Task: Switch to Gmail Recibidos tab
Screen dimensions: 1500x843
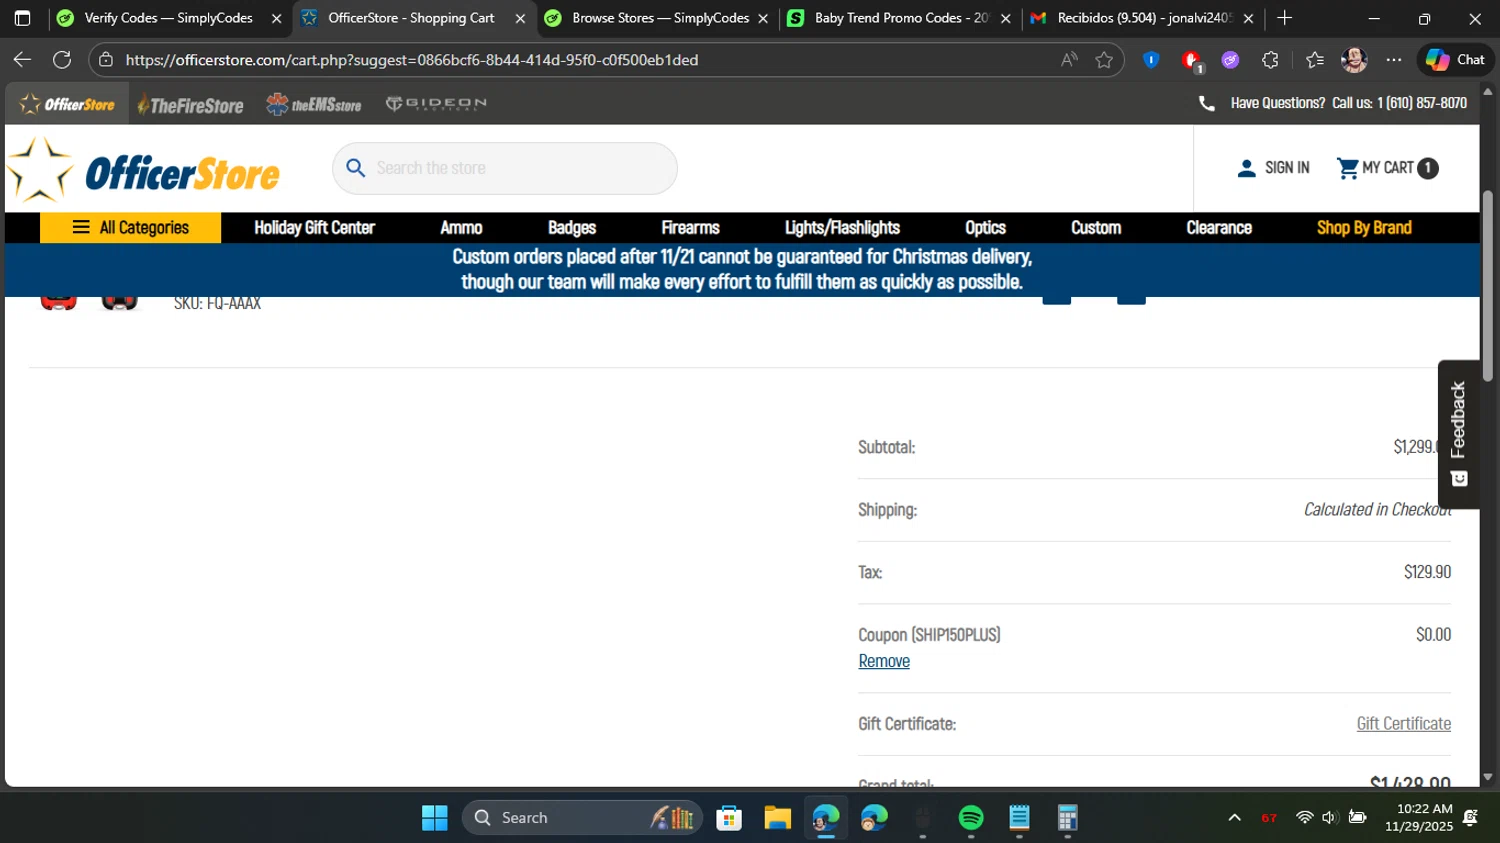Action: click(x=1144, y=18)
